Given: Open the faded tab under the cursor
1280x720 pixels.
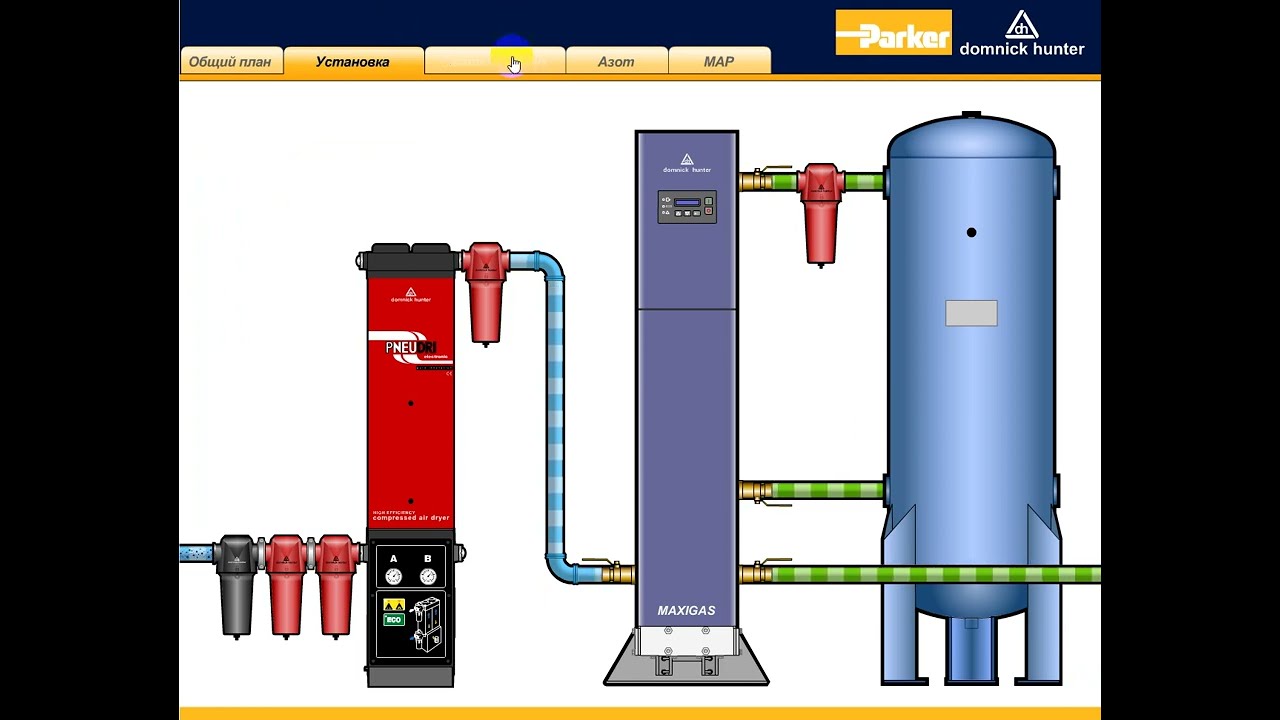Looking at the screenshot, I should (x=496, y=61).
